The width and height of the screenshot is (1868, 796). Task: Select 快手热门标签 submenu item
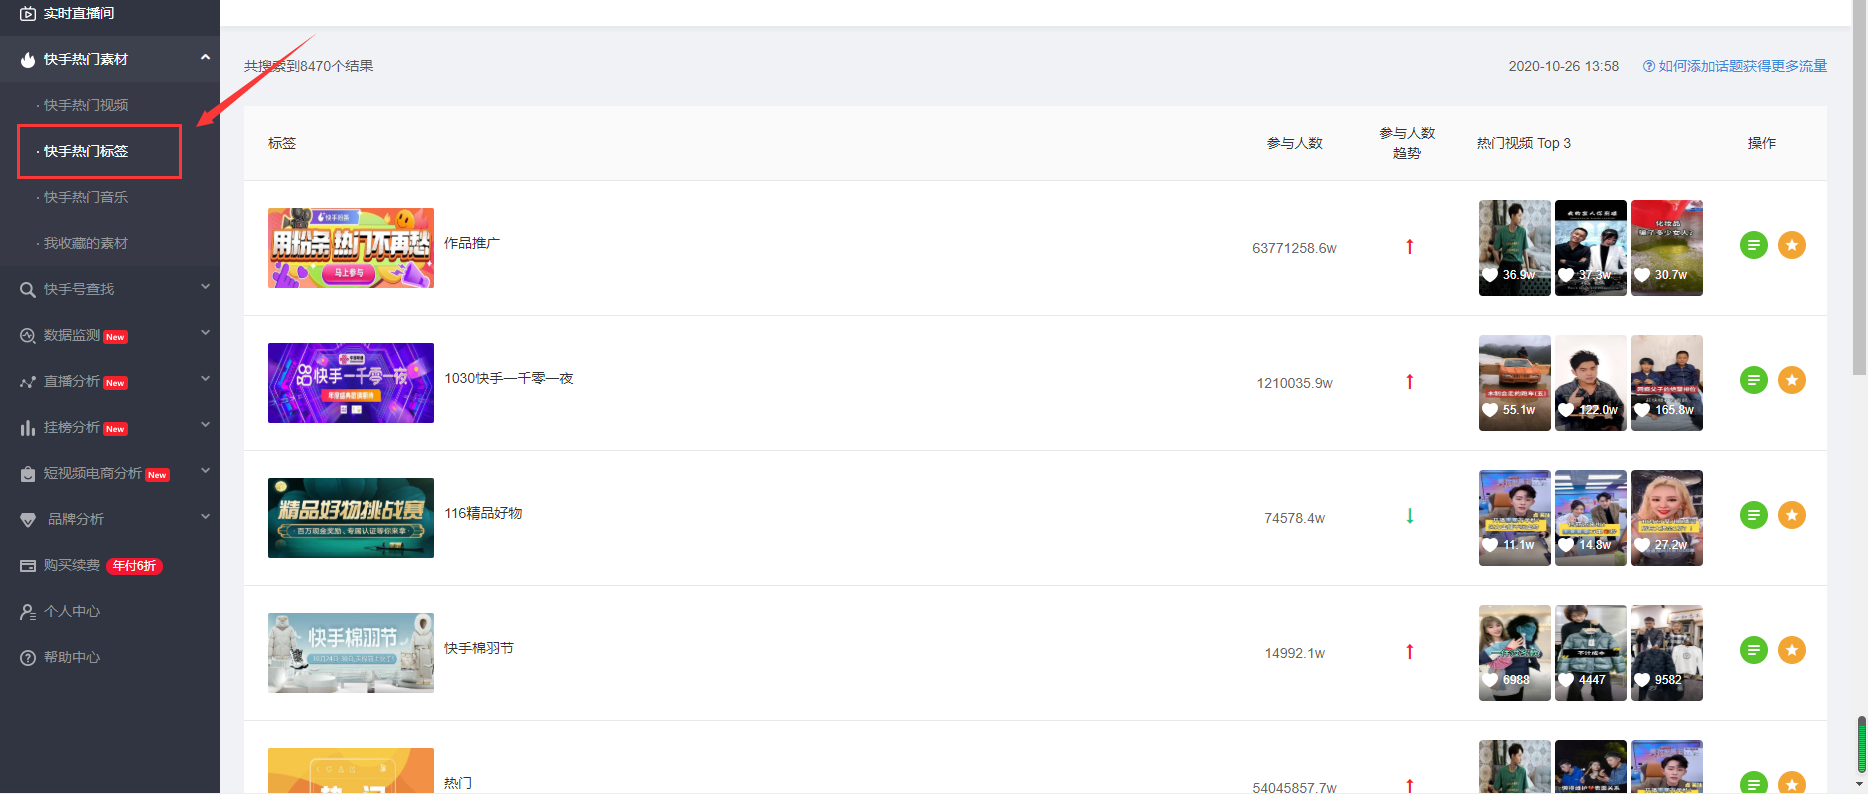(x=86, y=151)
